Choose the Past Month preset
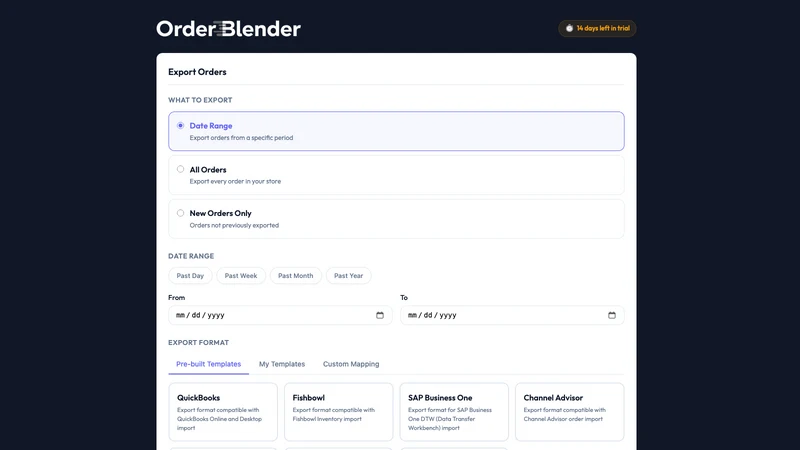Screen dimensions: 800x450 pyautogui.click(x=295, y=276)
